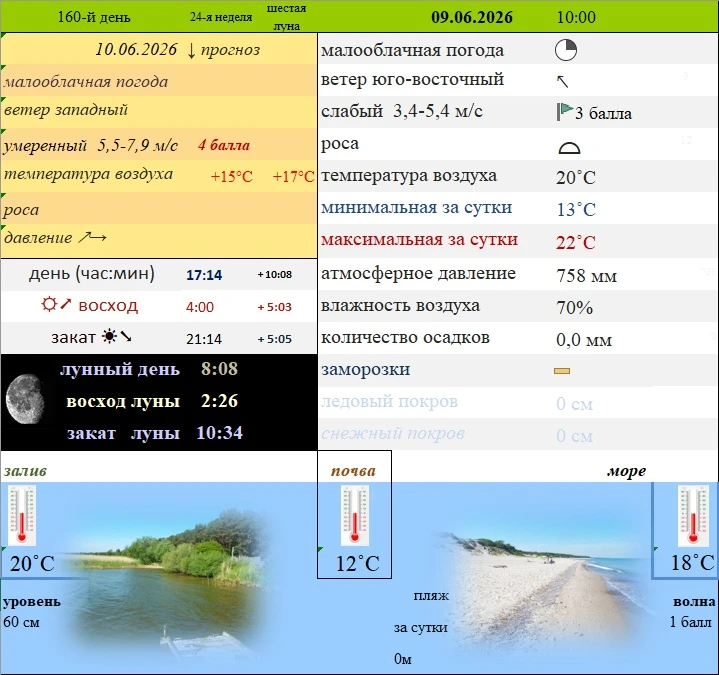The image size is (719, 675).
Task: Click the 'почва' heading
Action: [354, 471]
